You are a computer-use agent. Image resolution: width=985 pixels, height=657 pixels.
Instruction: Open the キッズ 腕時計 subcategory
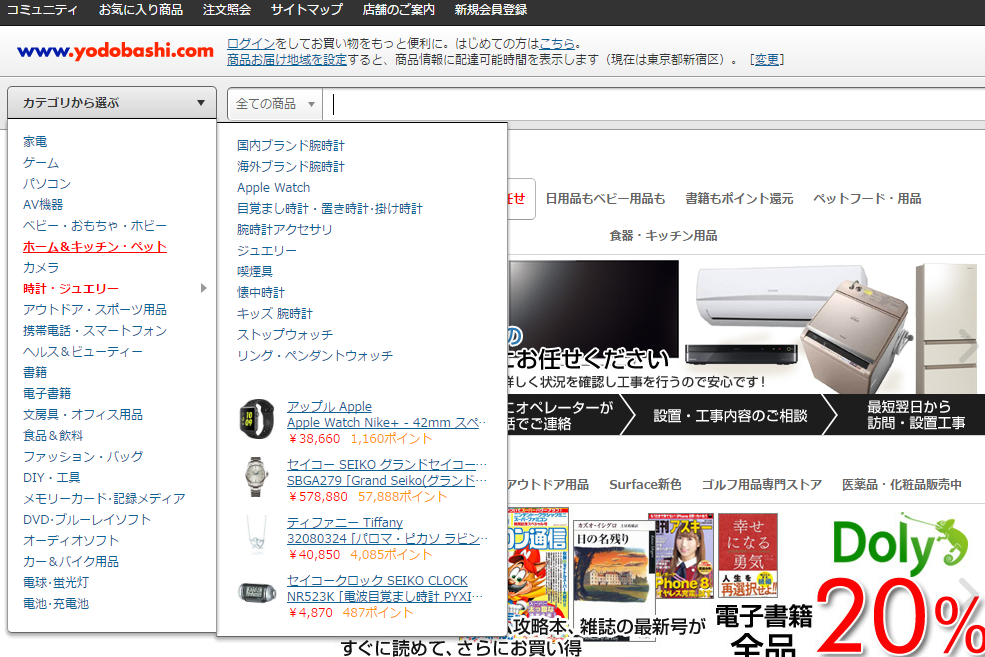[275, 313]
